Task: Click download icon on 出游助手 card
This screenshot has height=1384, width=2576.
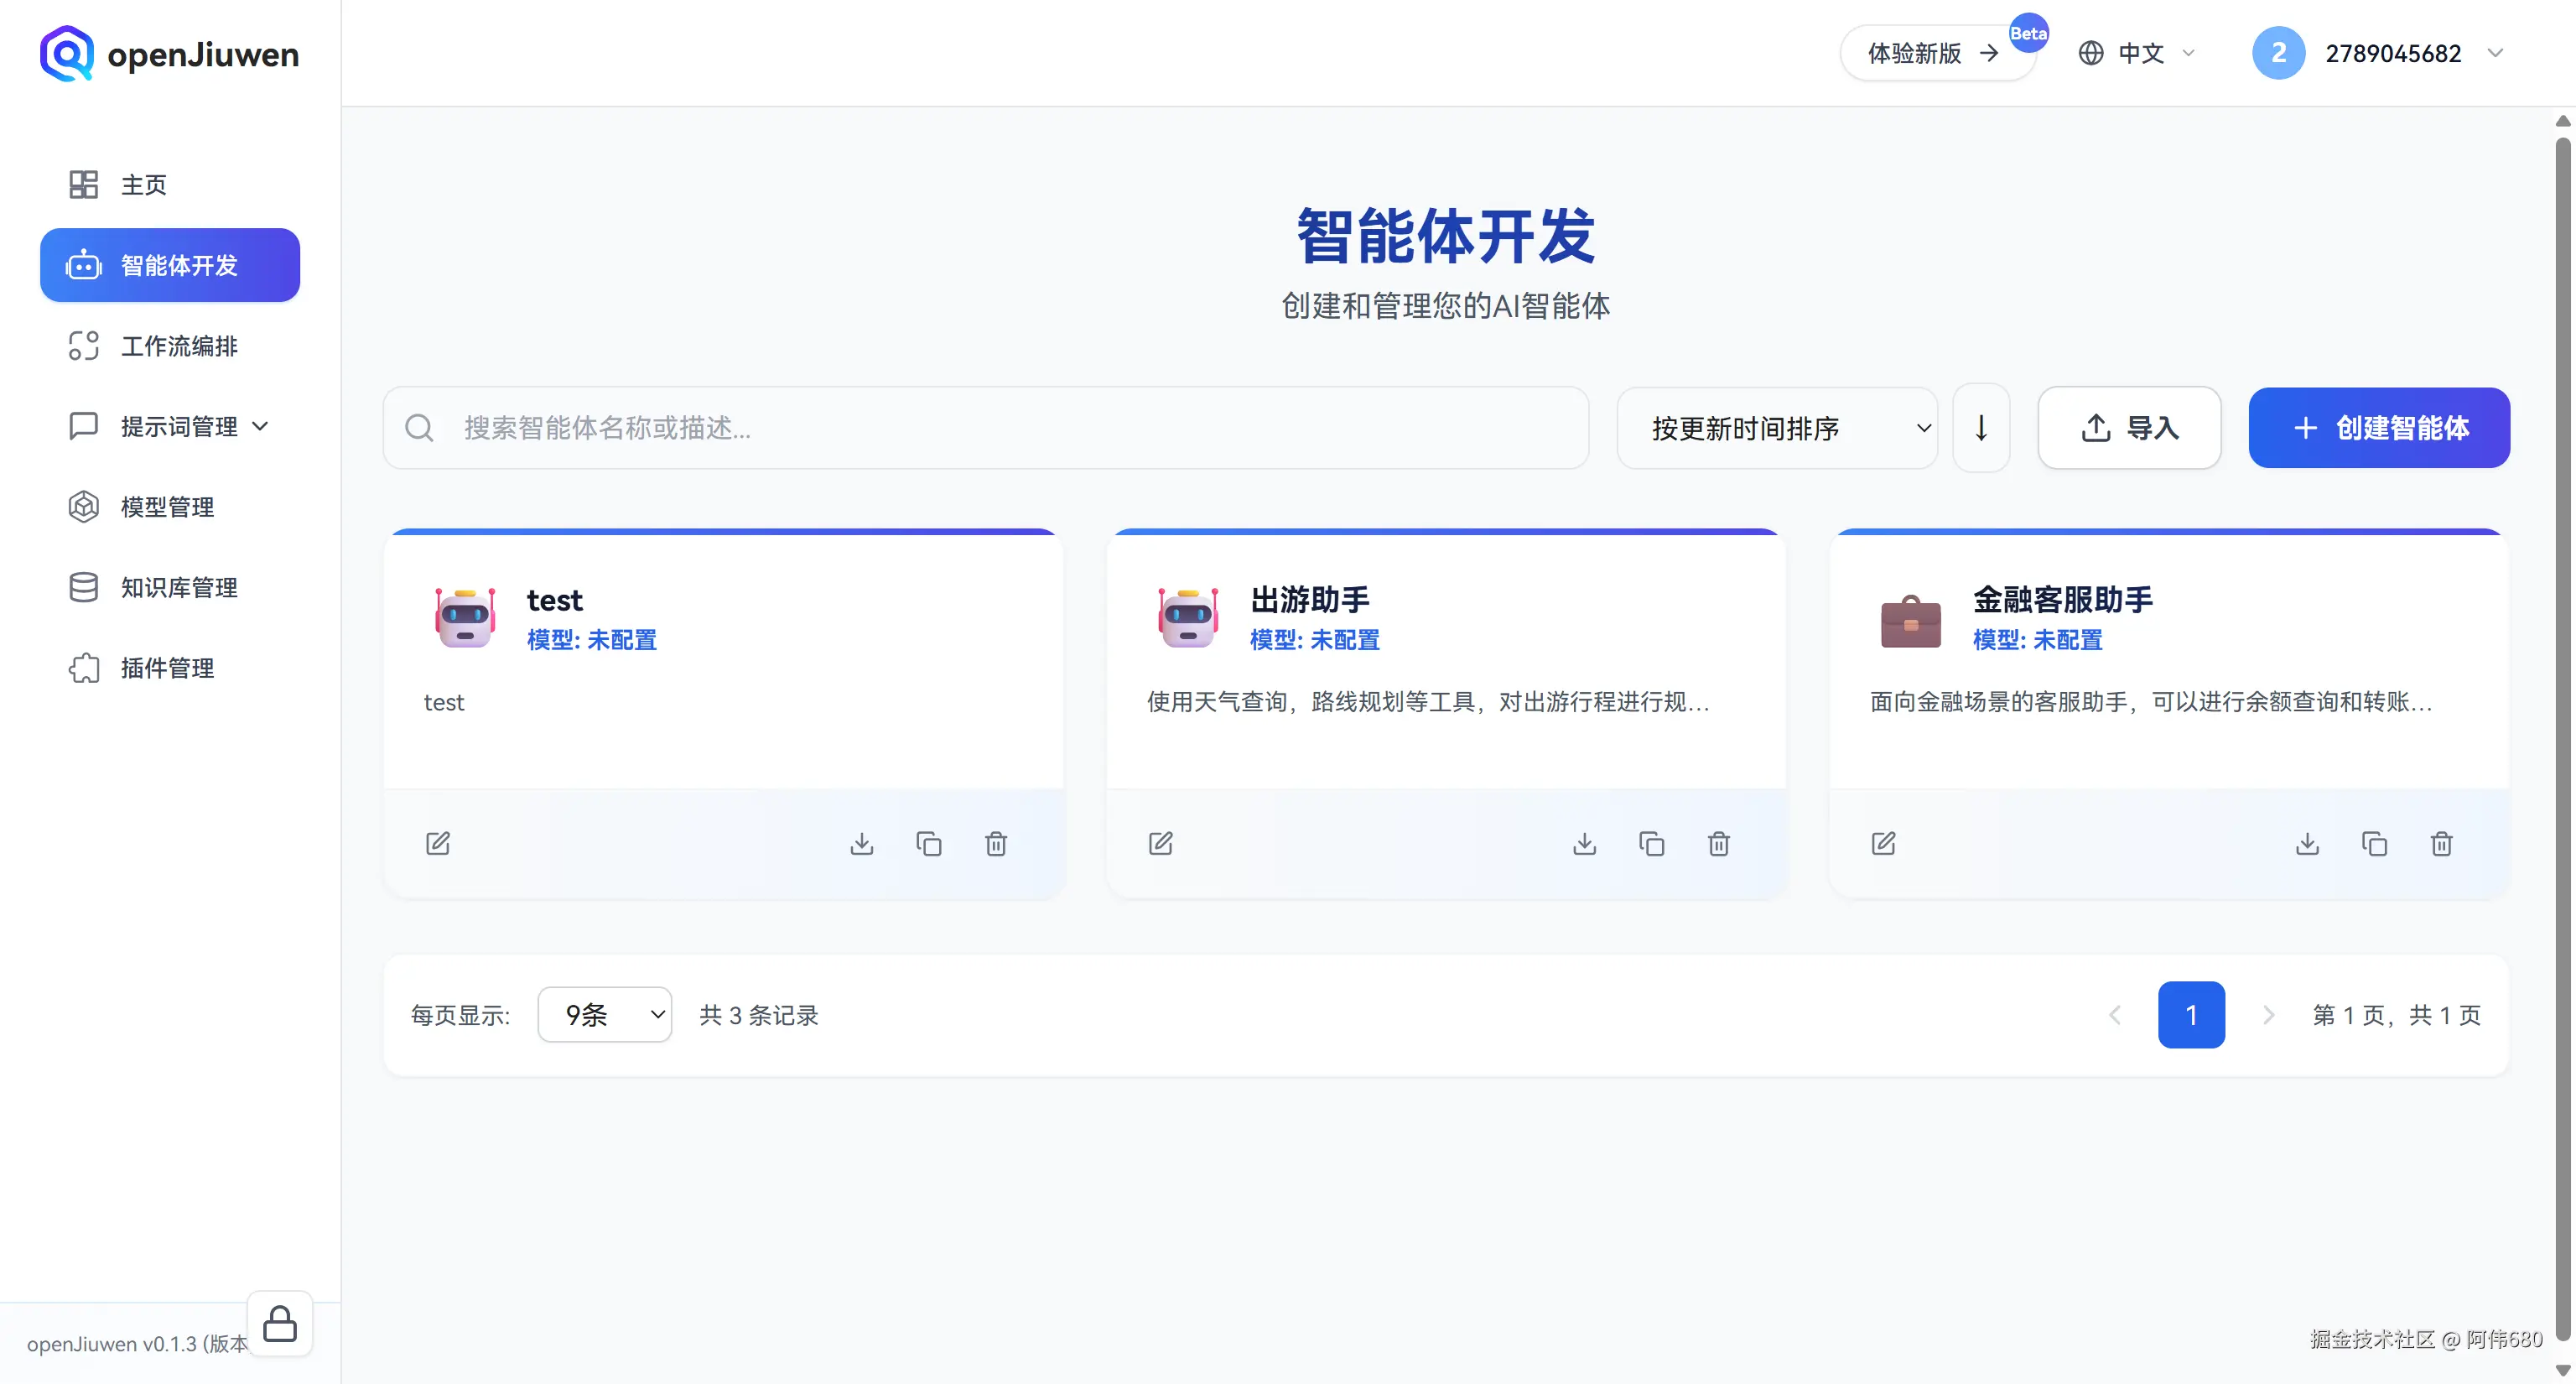Action: tap(1584, 843)
